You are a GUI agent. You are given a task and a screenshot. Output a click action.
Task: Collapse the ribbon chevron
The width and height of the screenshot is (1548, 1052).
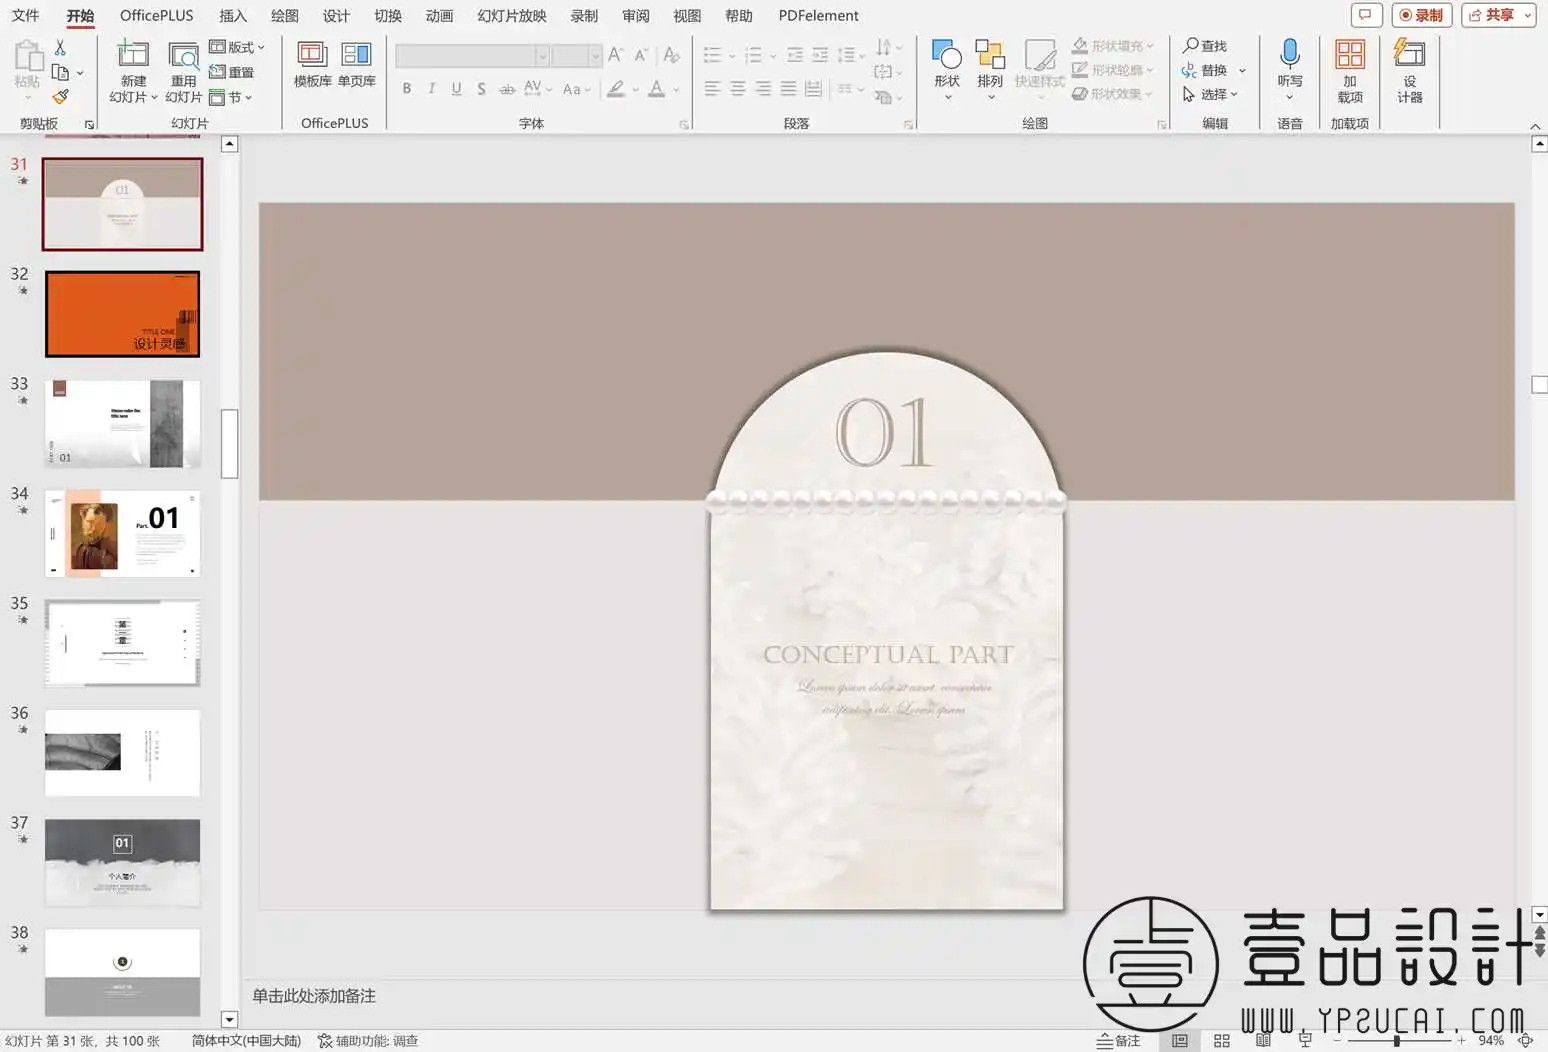click(1535, 125)
